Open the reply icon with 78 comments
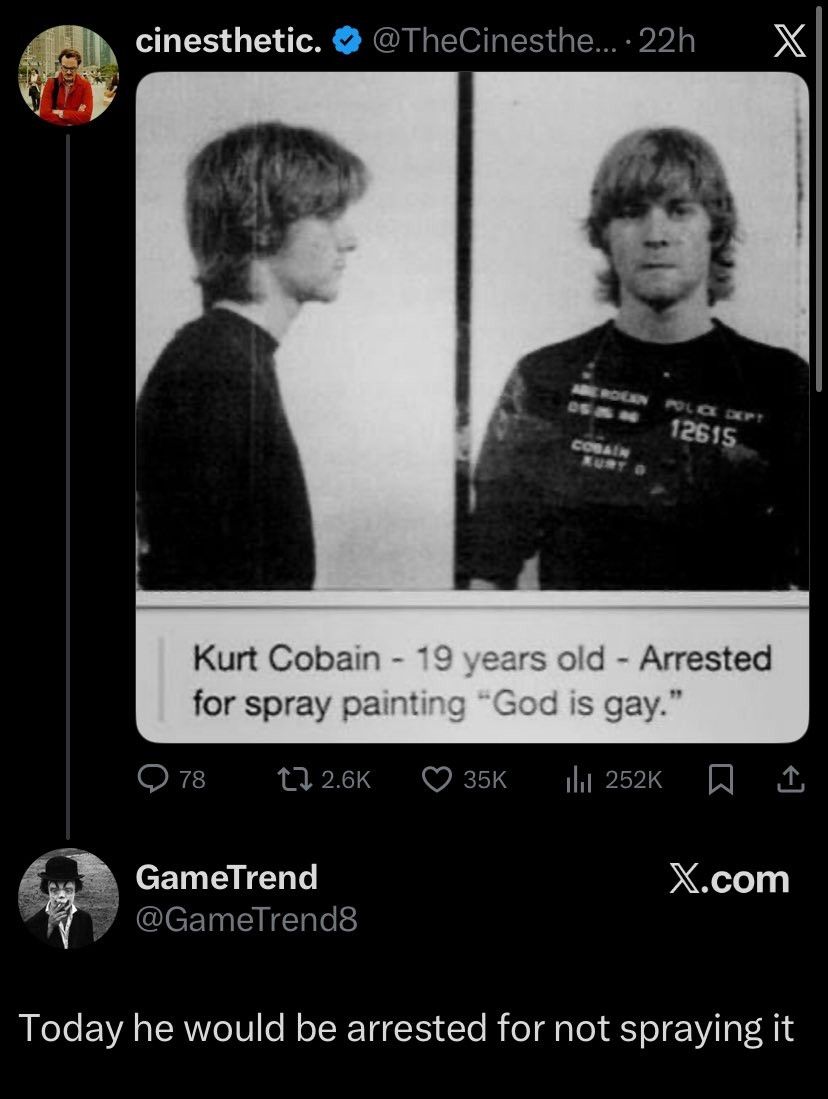This screenshot has width=828, height=1099. coord(152,779)
